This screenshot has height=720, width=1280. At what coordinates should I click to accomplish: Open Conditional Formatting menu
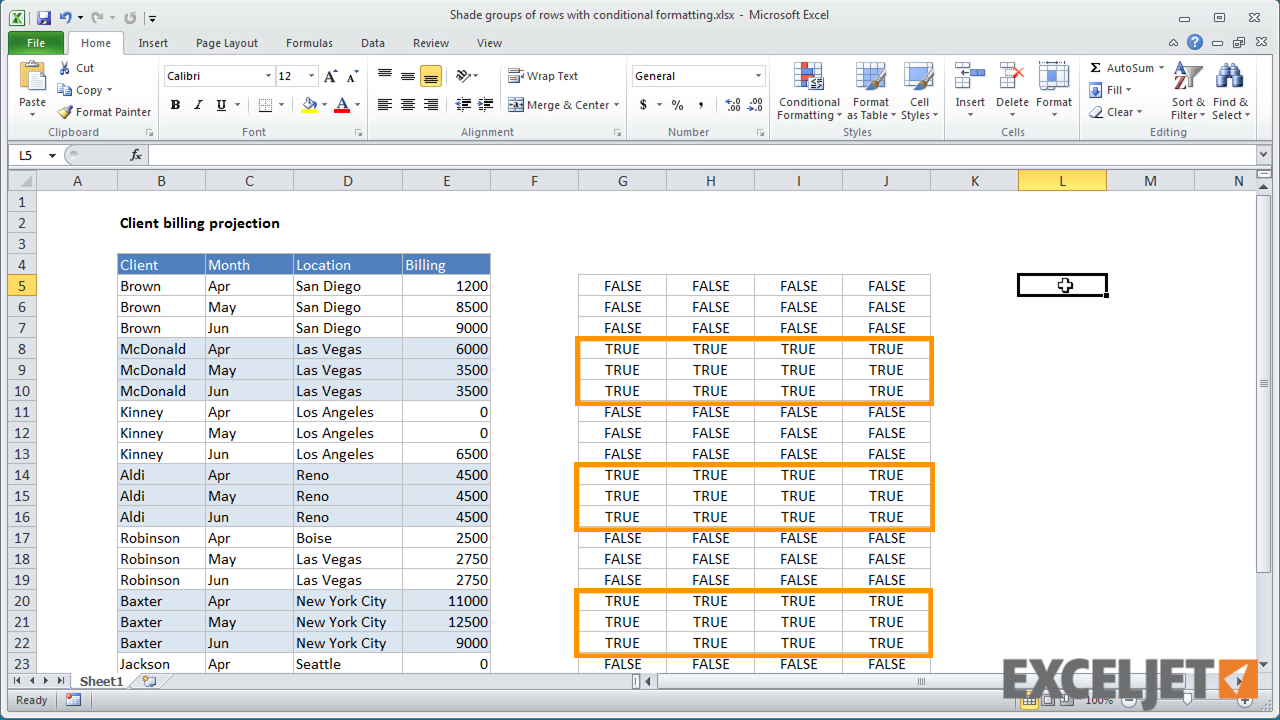coord(809,92)
